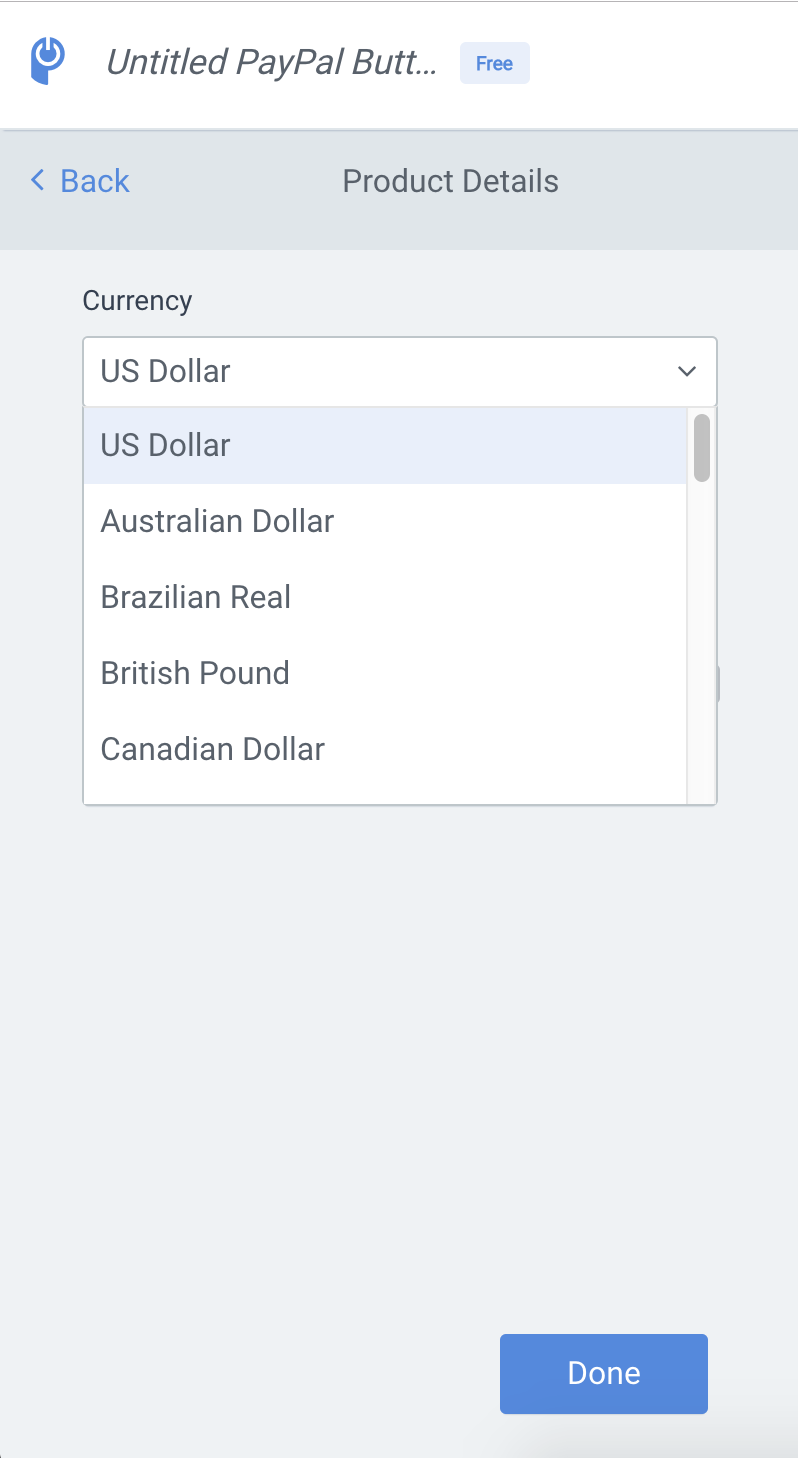Screen dimensions: 798x1458
Task: Choose Canadian Dollar from the list
Action: click(x=385, y=749)
